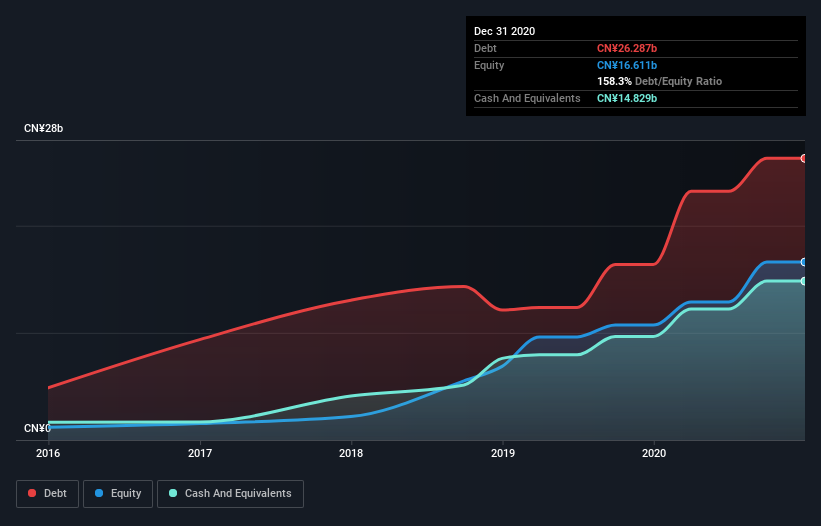Click the 2018 x-axis label

(x=351, y=453)
